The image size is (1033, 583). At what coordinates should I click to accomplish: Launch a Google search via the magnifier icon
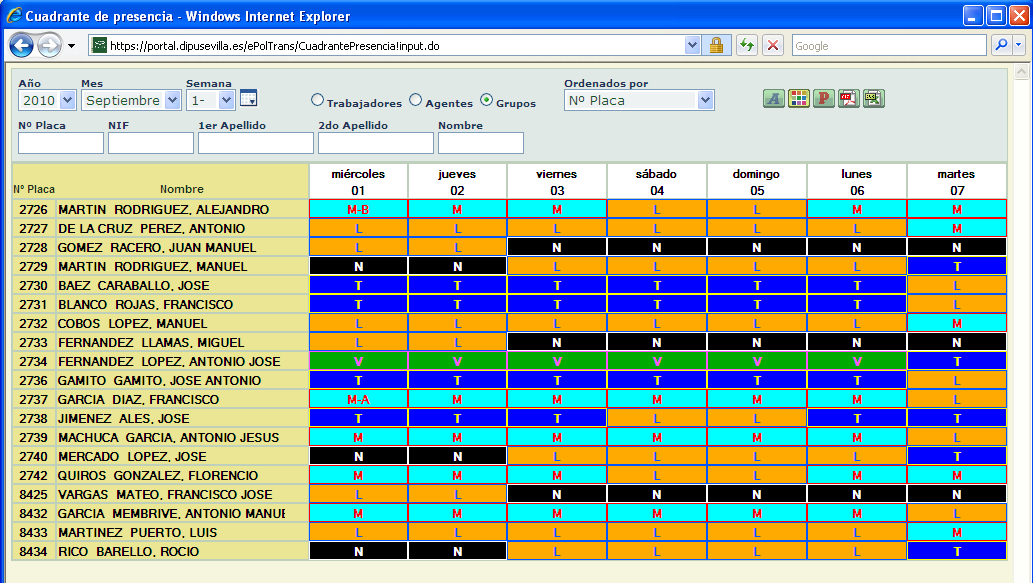coord(1000,45)
